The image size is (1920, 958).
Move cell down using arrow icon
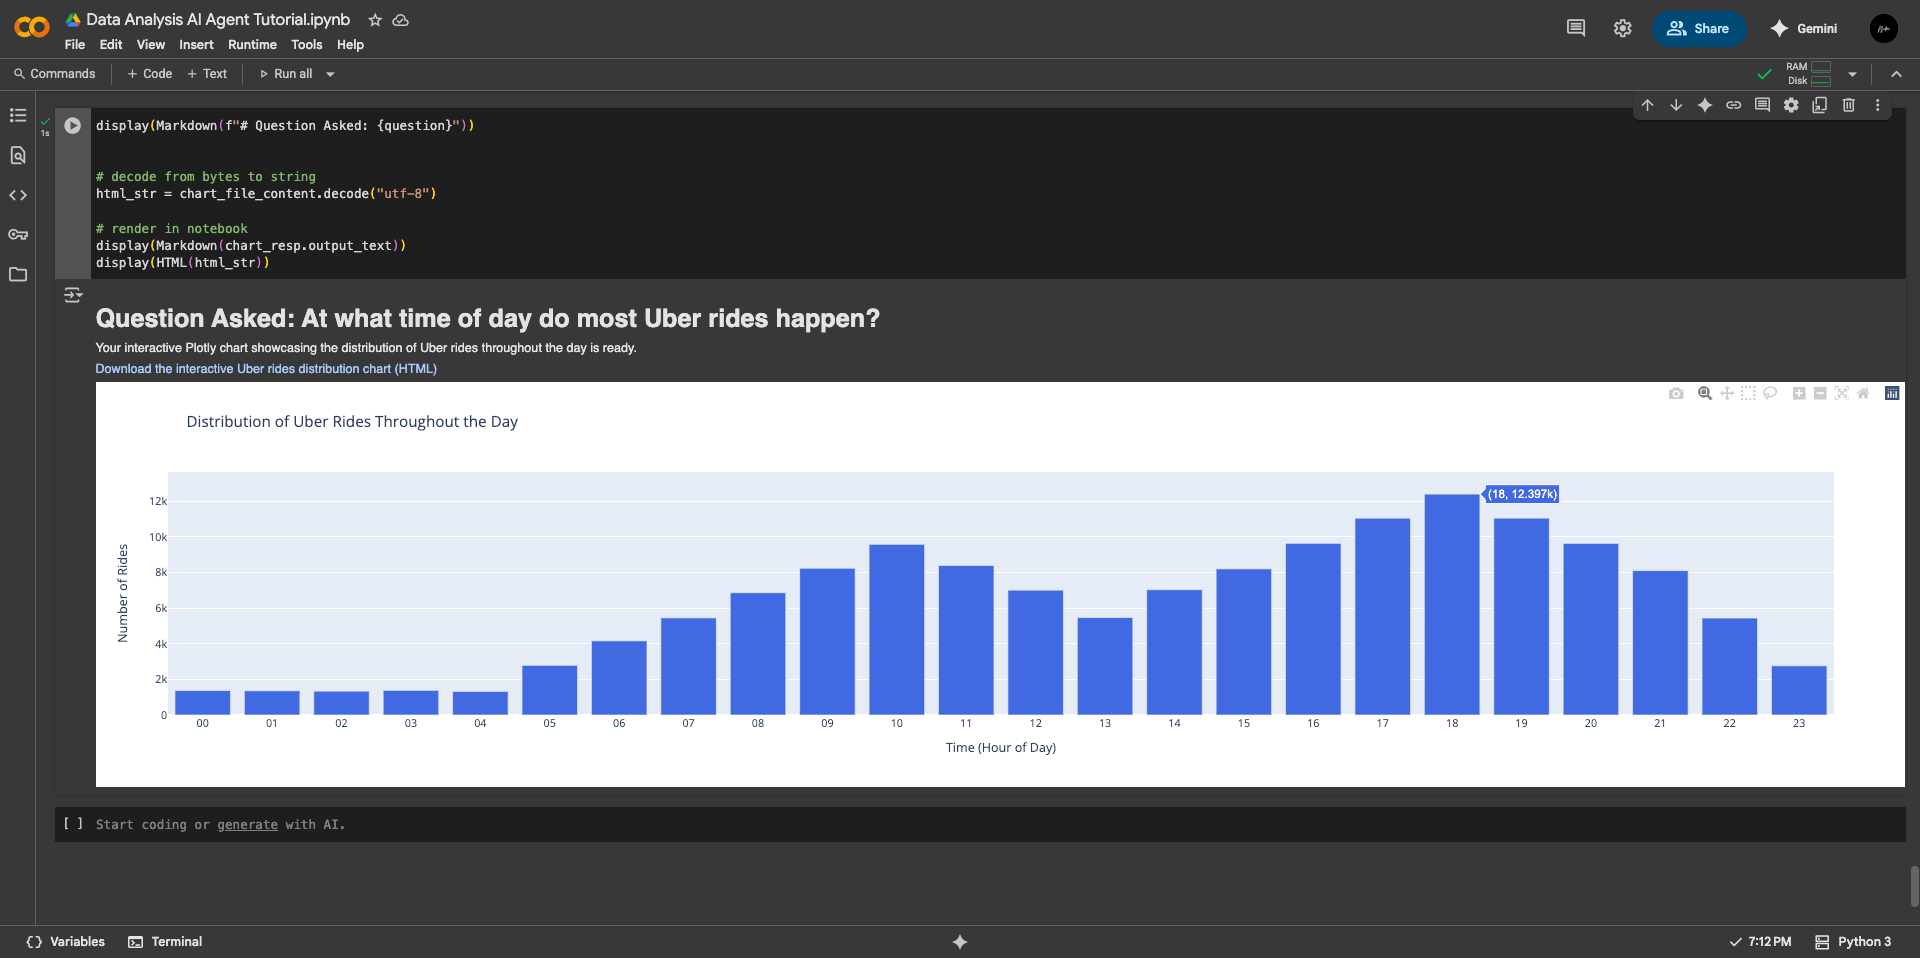1676,105
